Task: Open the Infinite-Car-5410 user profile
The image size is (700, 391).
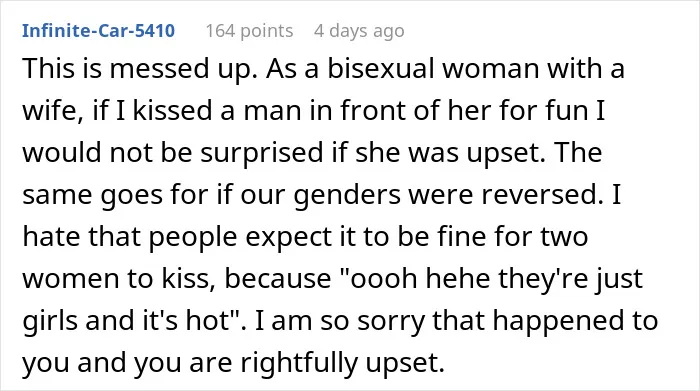Action: [98, 31]
